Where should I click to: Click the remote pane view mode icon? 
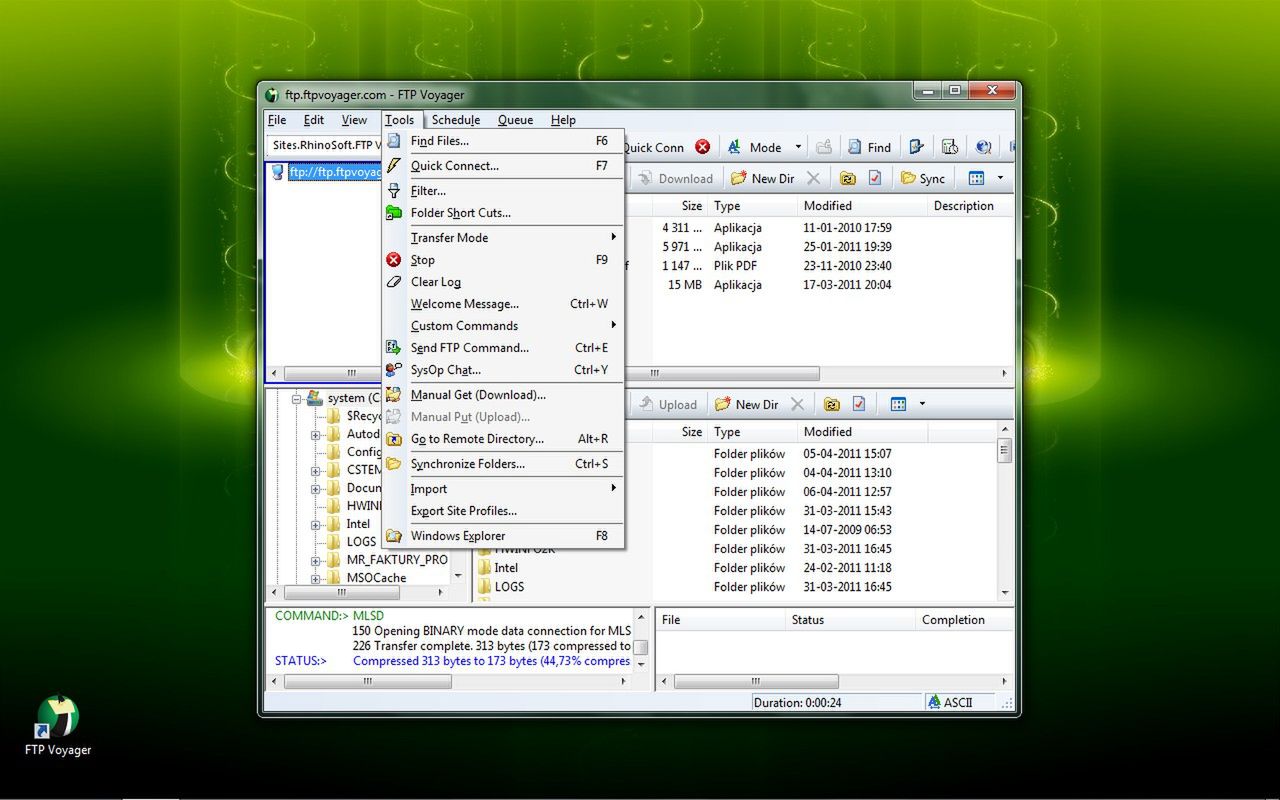click(x=977, y=178)
